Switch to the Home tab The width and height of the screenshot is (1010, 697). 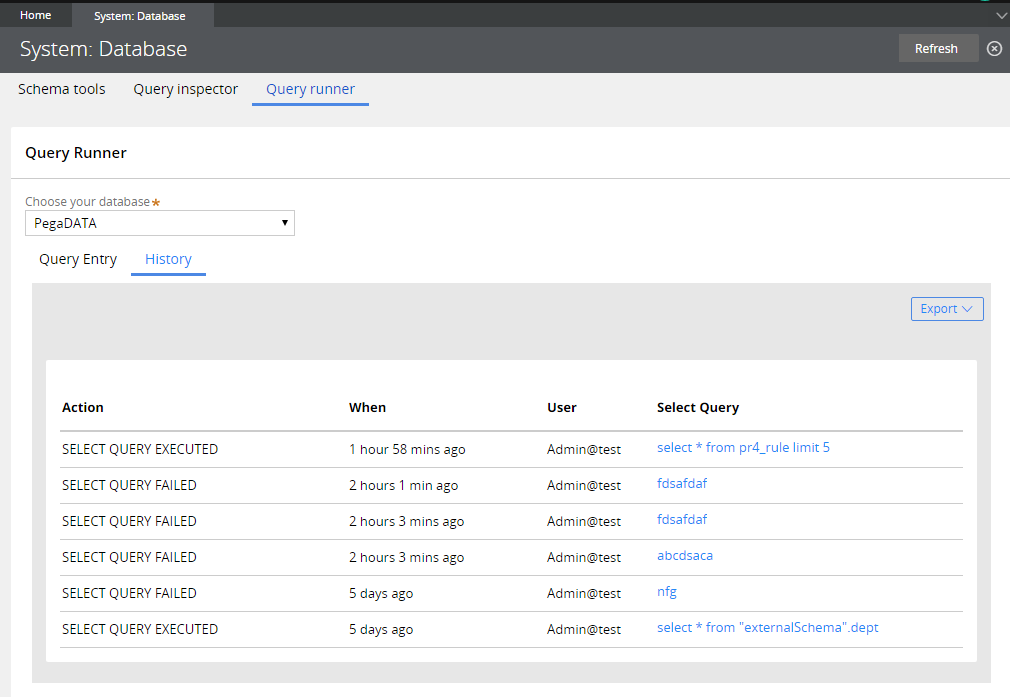click(35, 15)
